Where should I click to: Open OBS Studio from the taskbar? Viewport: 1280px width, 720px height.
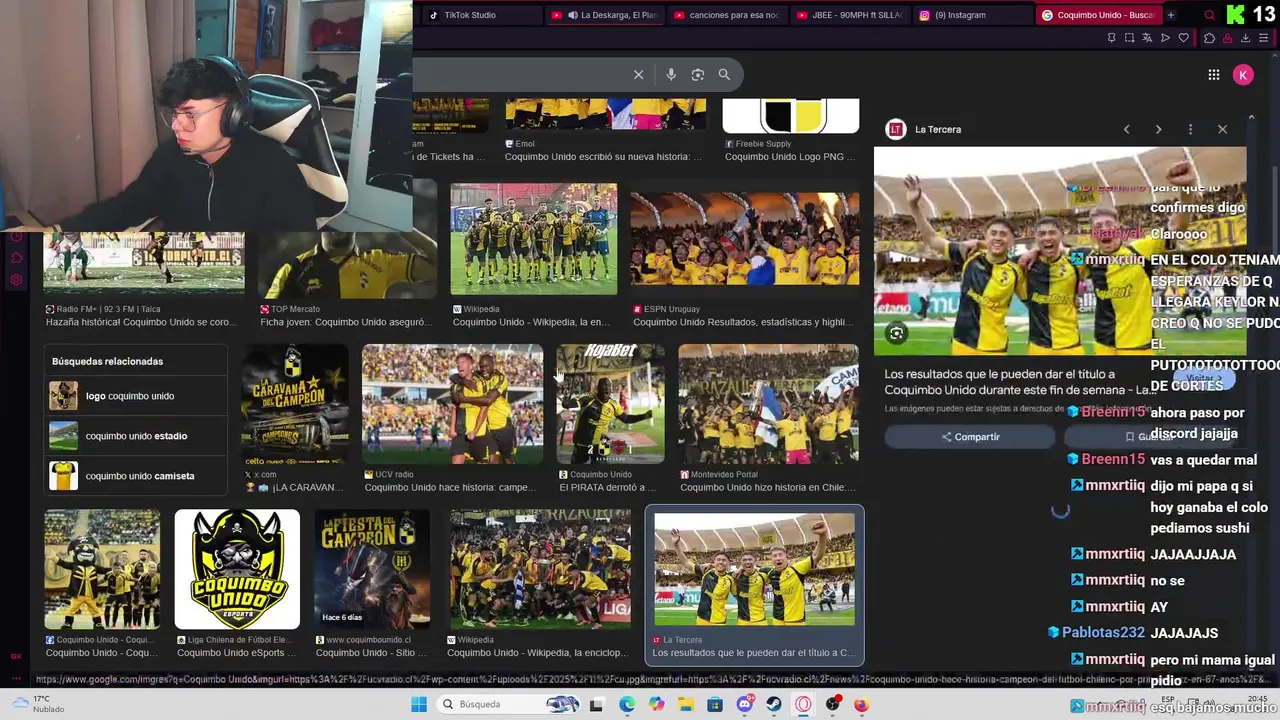coord(833,704)
